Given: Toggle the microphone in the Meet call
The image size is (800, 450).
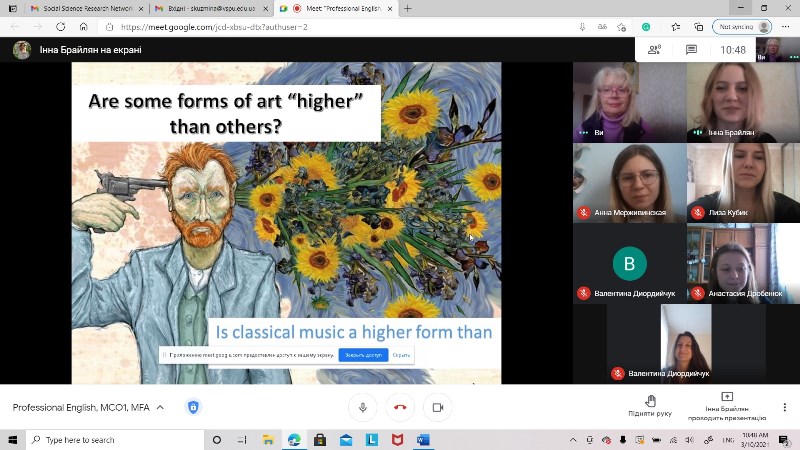Looking at the screenshot, I should [363, 407].
